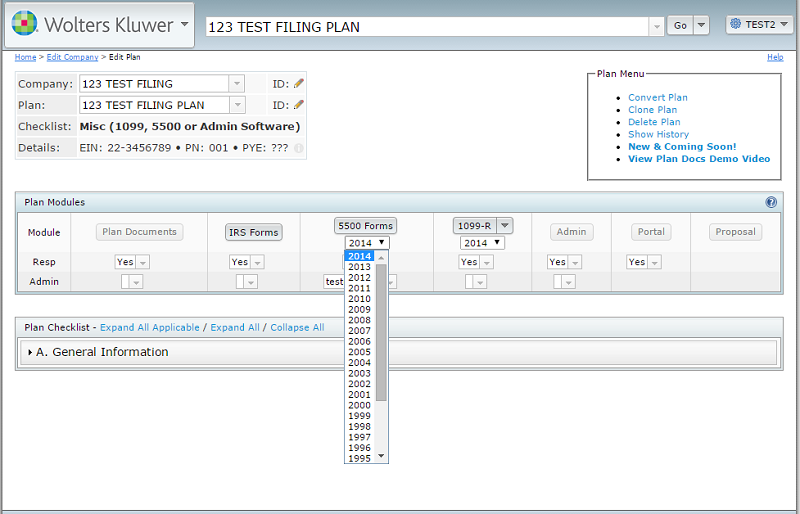Choose 1998 in the year list
The width and height of the screenshot is (800, 514).
(360, 427)
